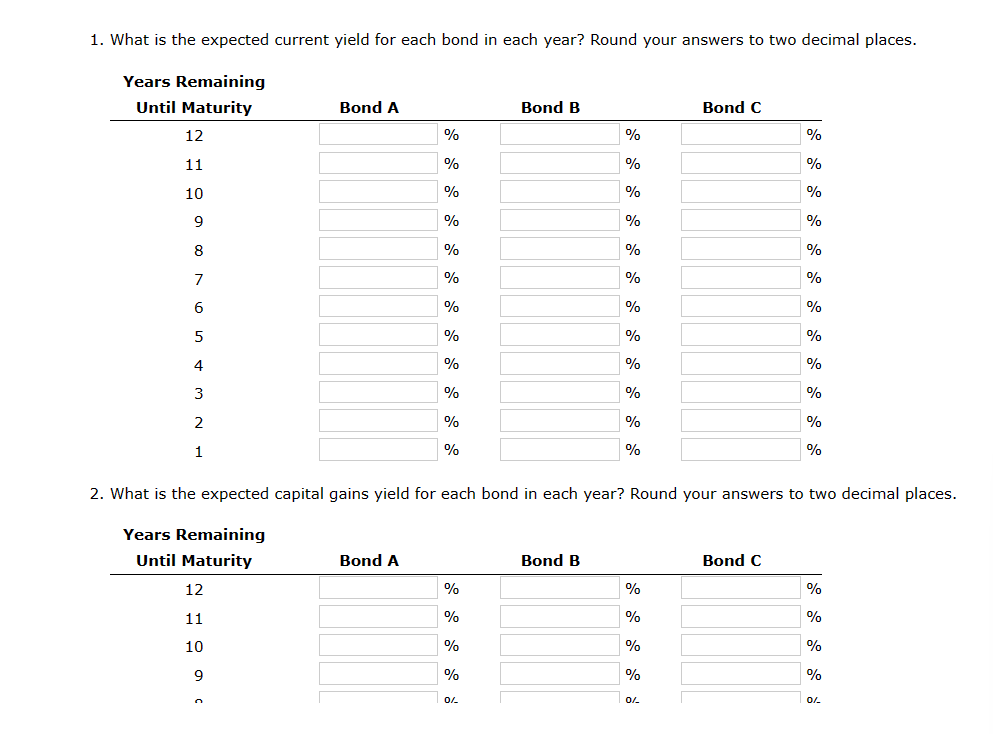Click Bond C input field for year 12

tap(739, 133)
